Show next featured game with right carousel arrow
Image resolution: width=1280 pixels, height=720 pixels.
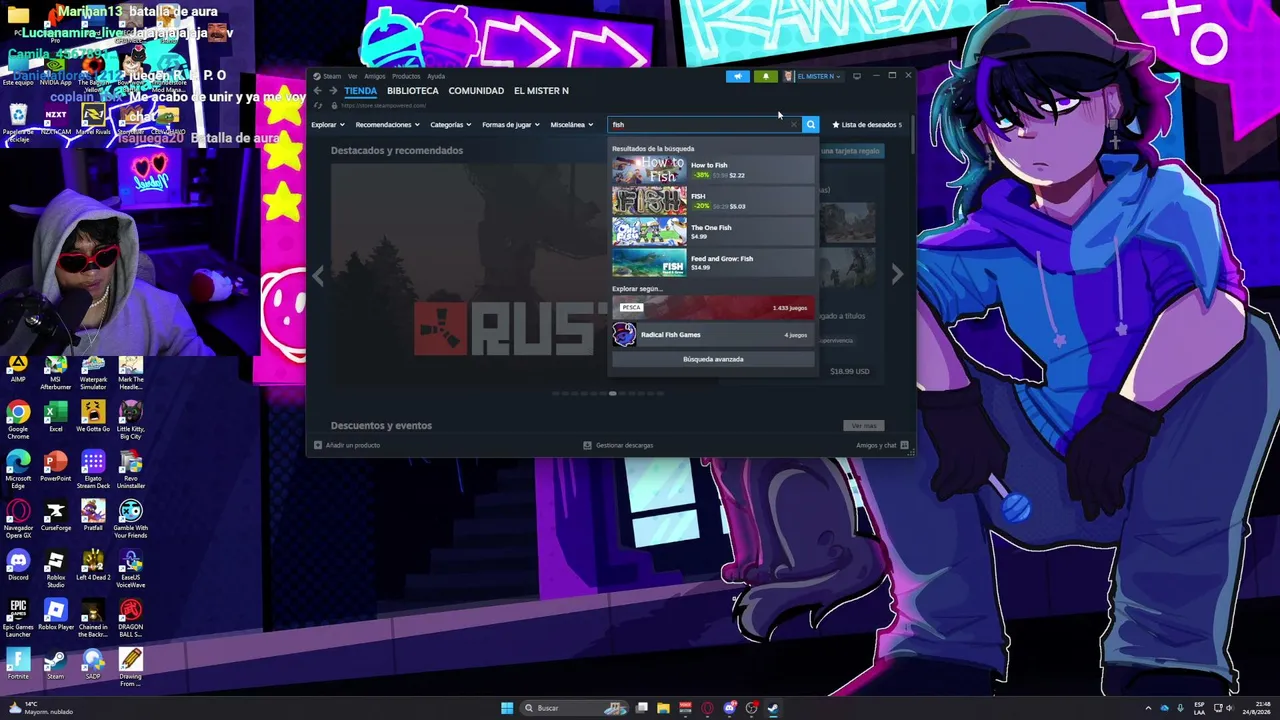(x=897, y=274)
